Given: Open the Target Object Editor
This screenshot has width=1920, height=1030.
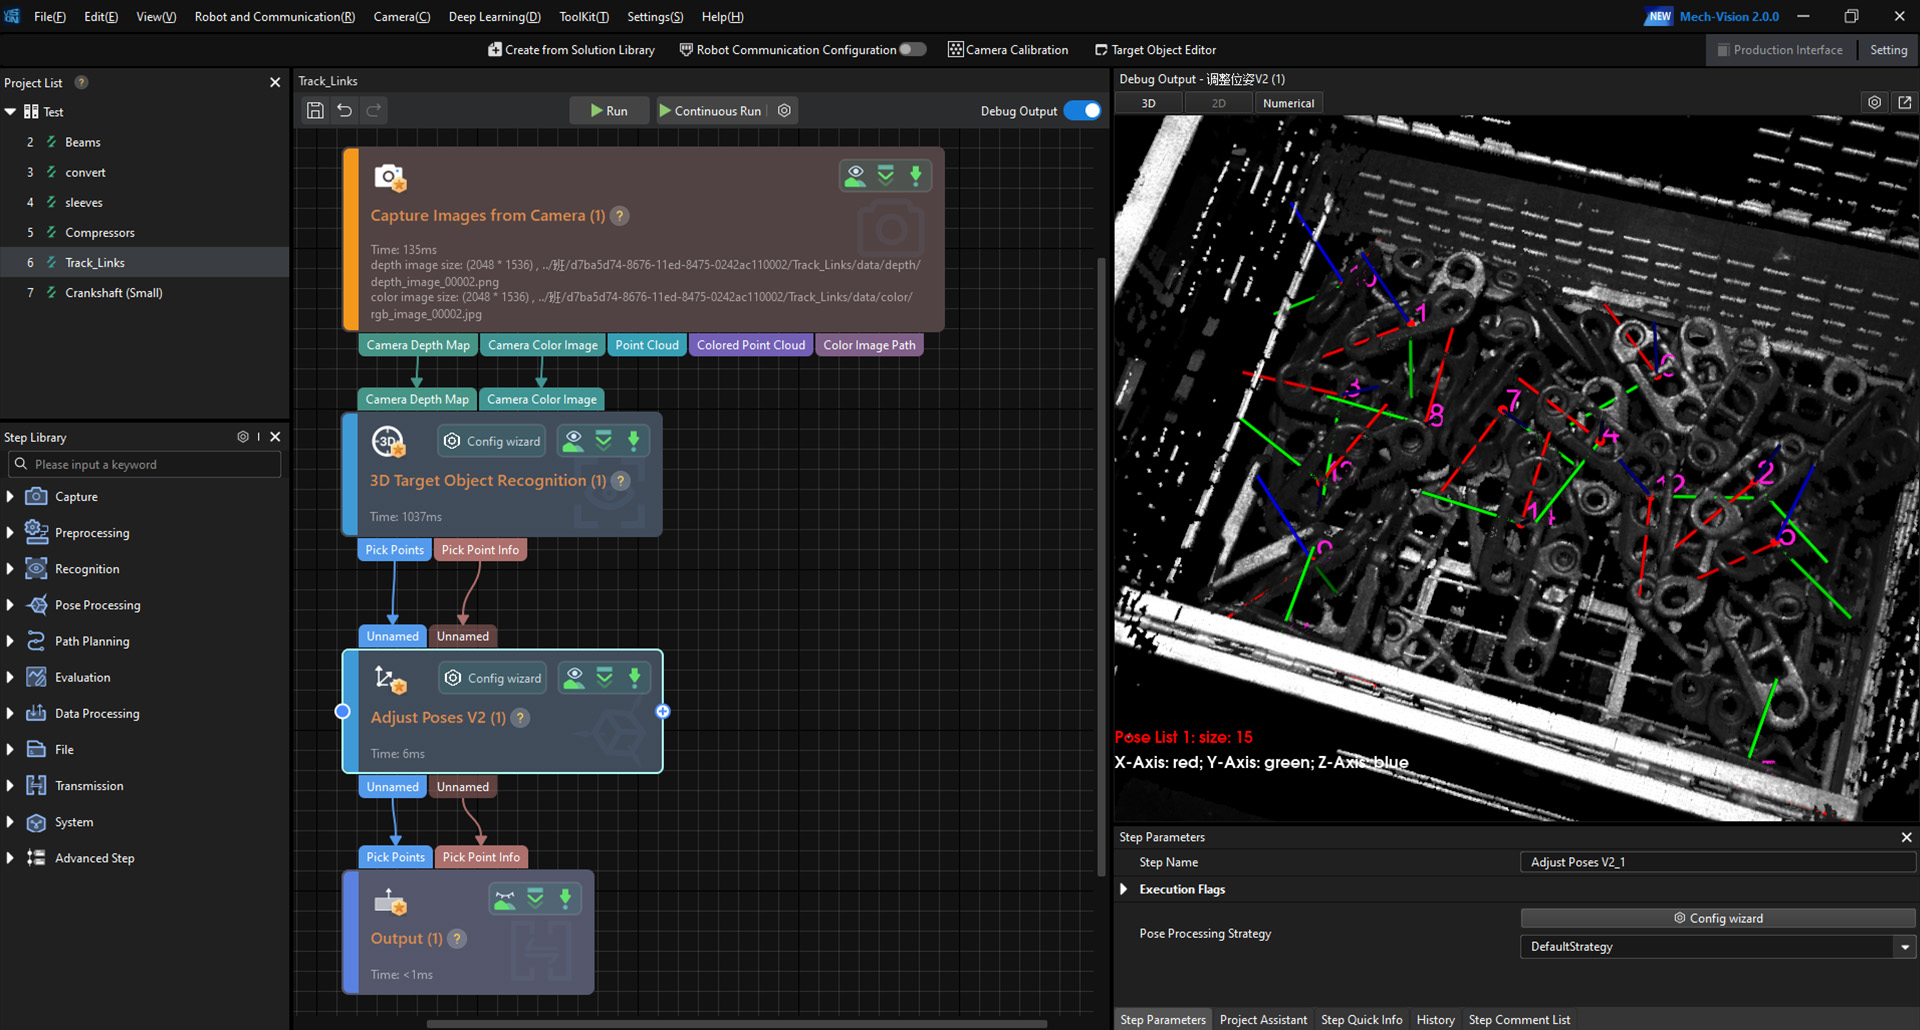Looking at the screenshot, I should (1156, 49).
